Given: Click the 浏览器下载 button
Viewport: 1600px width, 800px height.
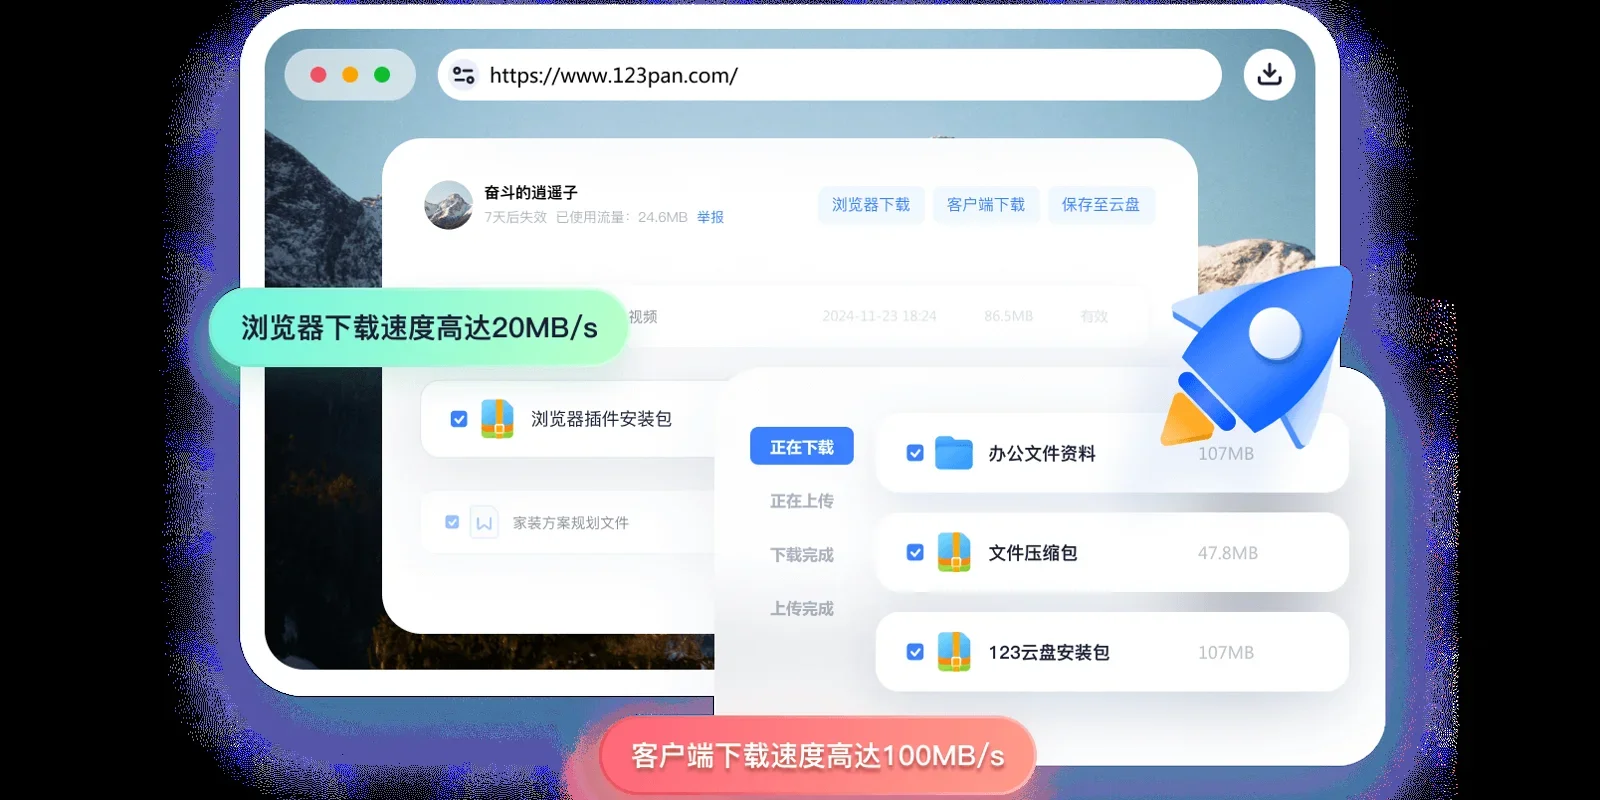Looking at the screenshot, I should tap(871, 205).
